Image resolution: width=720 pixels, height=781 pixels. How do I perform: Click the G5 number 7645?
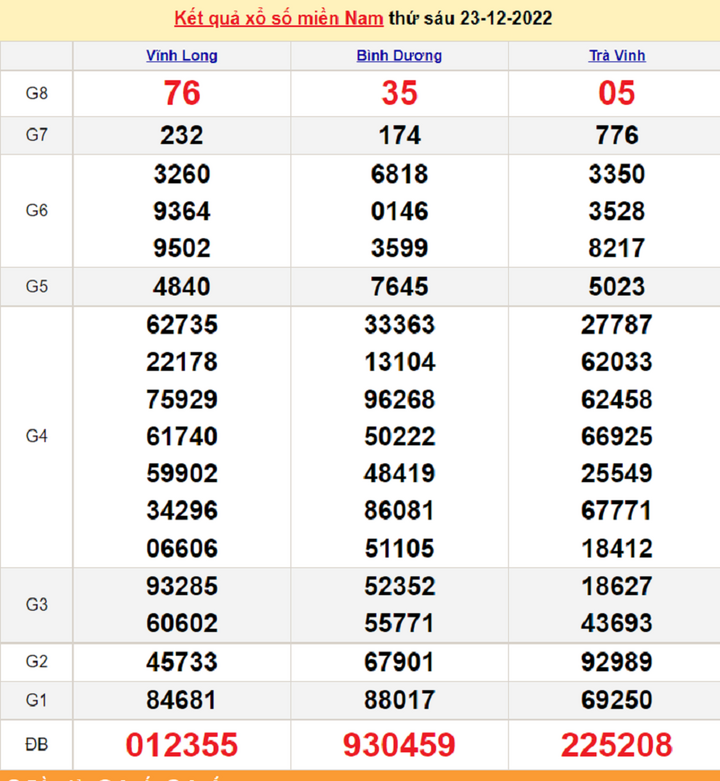399,287
